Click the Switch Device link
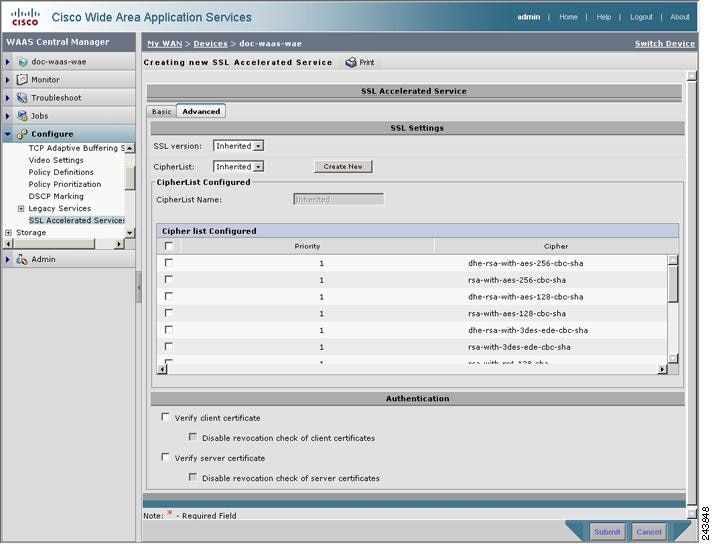This screenshot has height=544, width=712. click(x=665, y=44)
